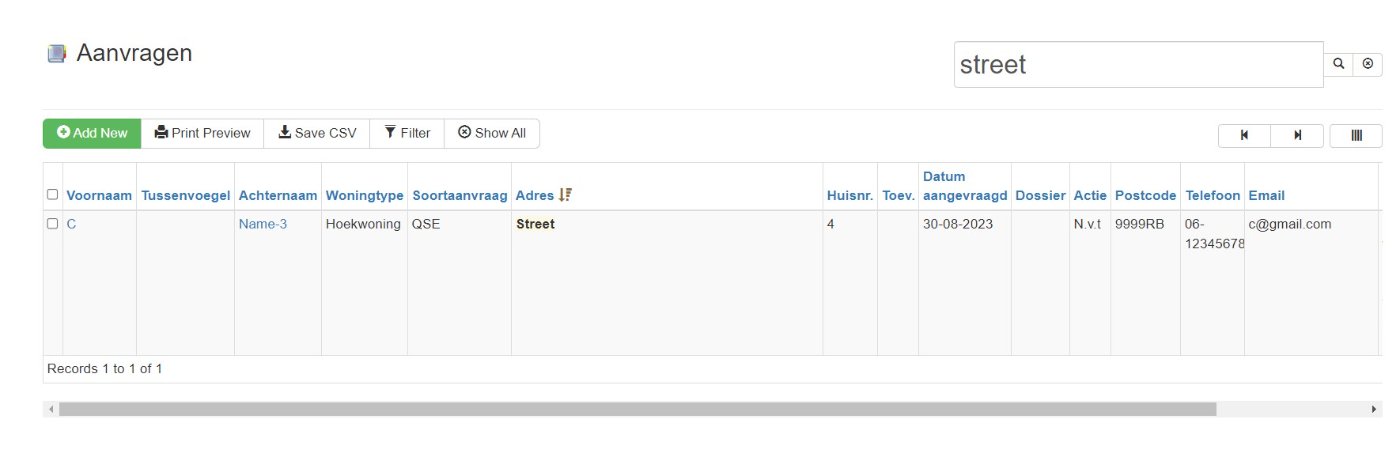Image resolution: width=1400 pixels, height=472 pixels.
Task: Click the Aanvragen notebook icon
Action: point(57,54)
